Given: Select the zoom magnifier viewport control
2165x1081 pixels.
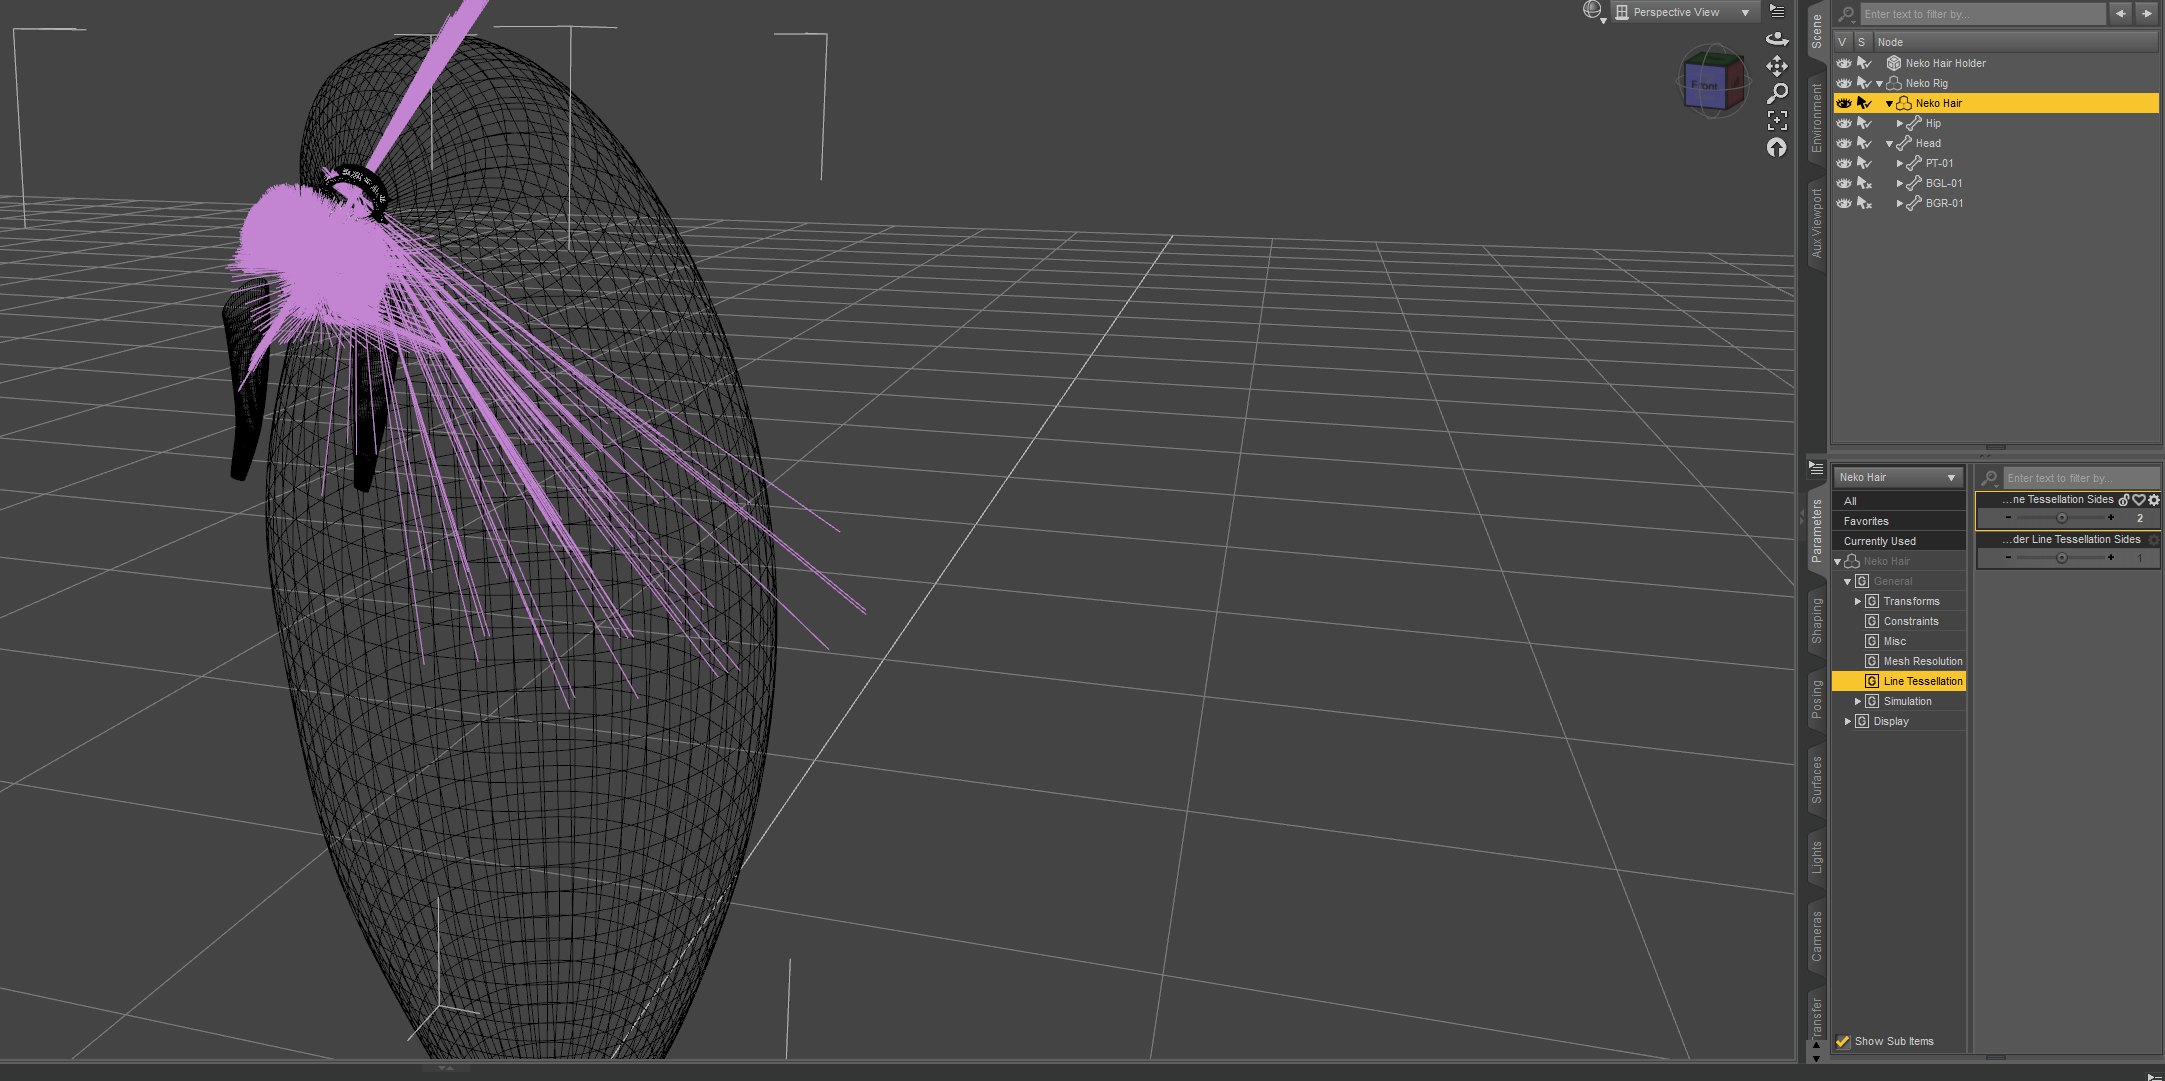Looking at the screenshot, I should point(1776,93).
